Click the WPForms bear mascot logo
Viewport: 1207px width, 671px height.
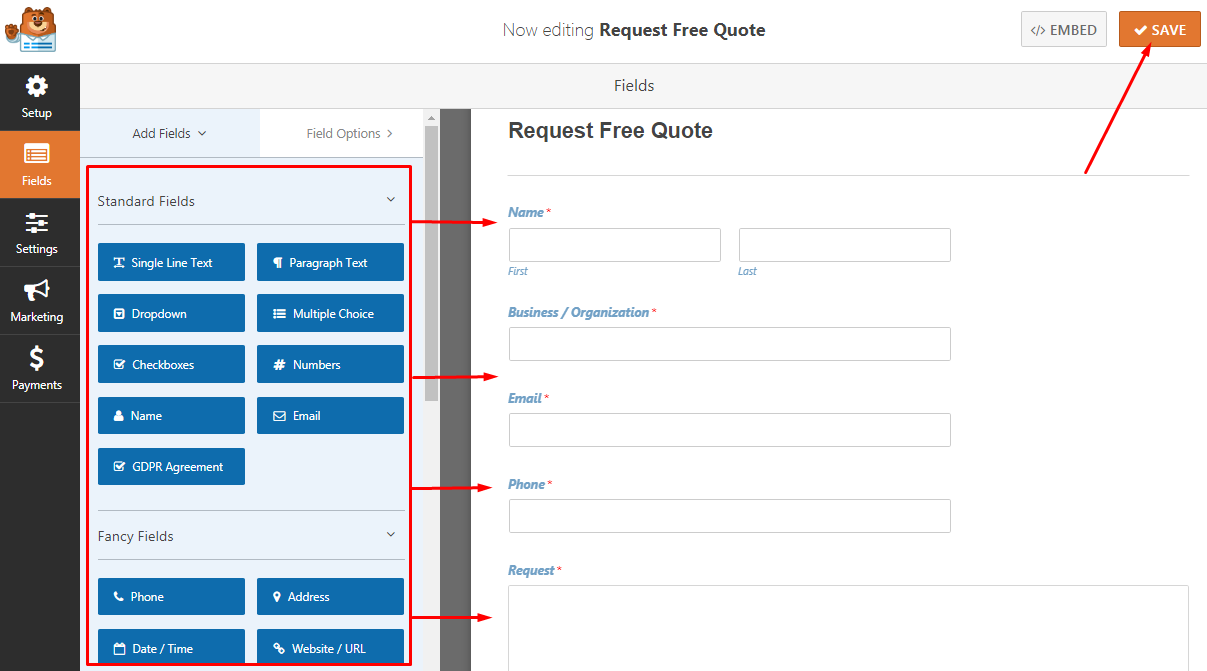tap(31, 30)
